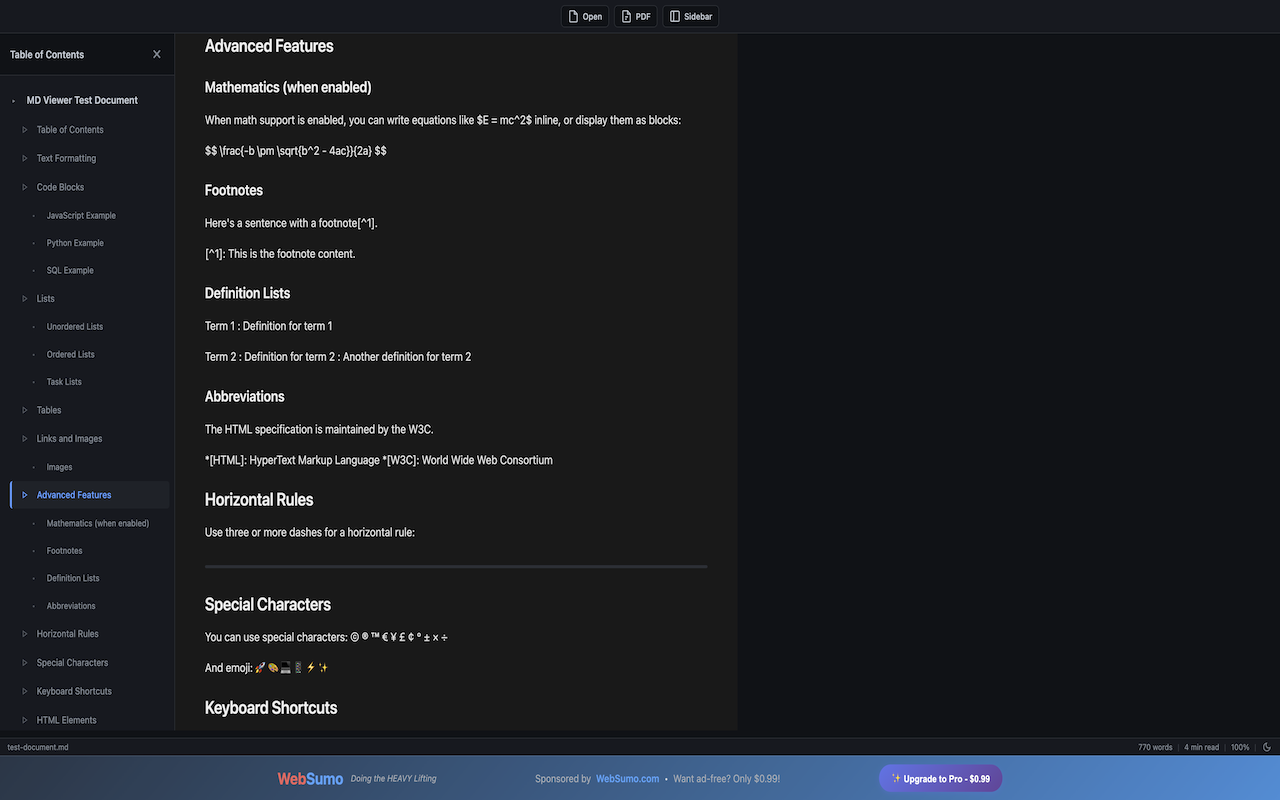
Task: Select HTML Elements label in the outline
Action: 67,720
